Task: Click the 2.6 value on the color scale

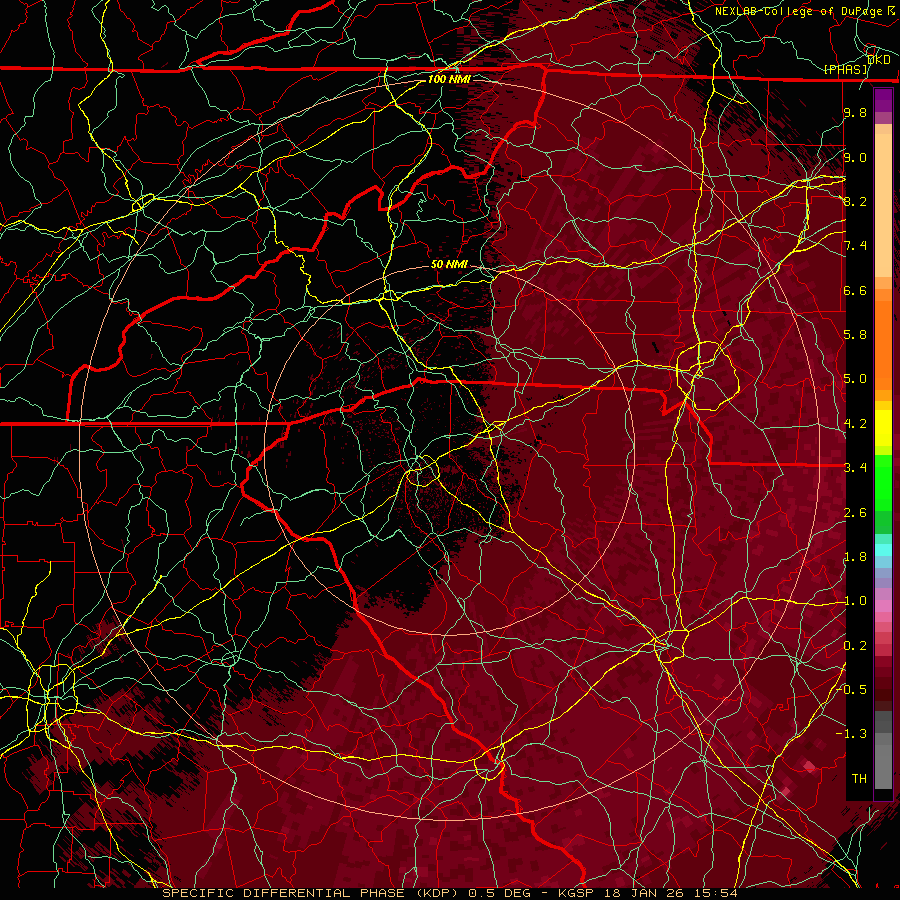Action: [855, 513]
